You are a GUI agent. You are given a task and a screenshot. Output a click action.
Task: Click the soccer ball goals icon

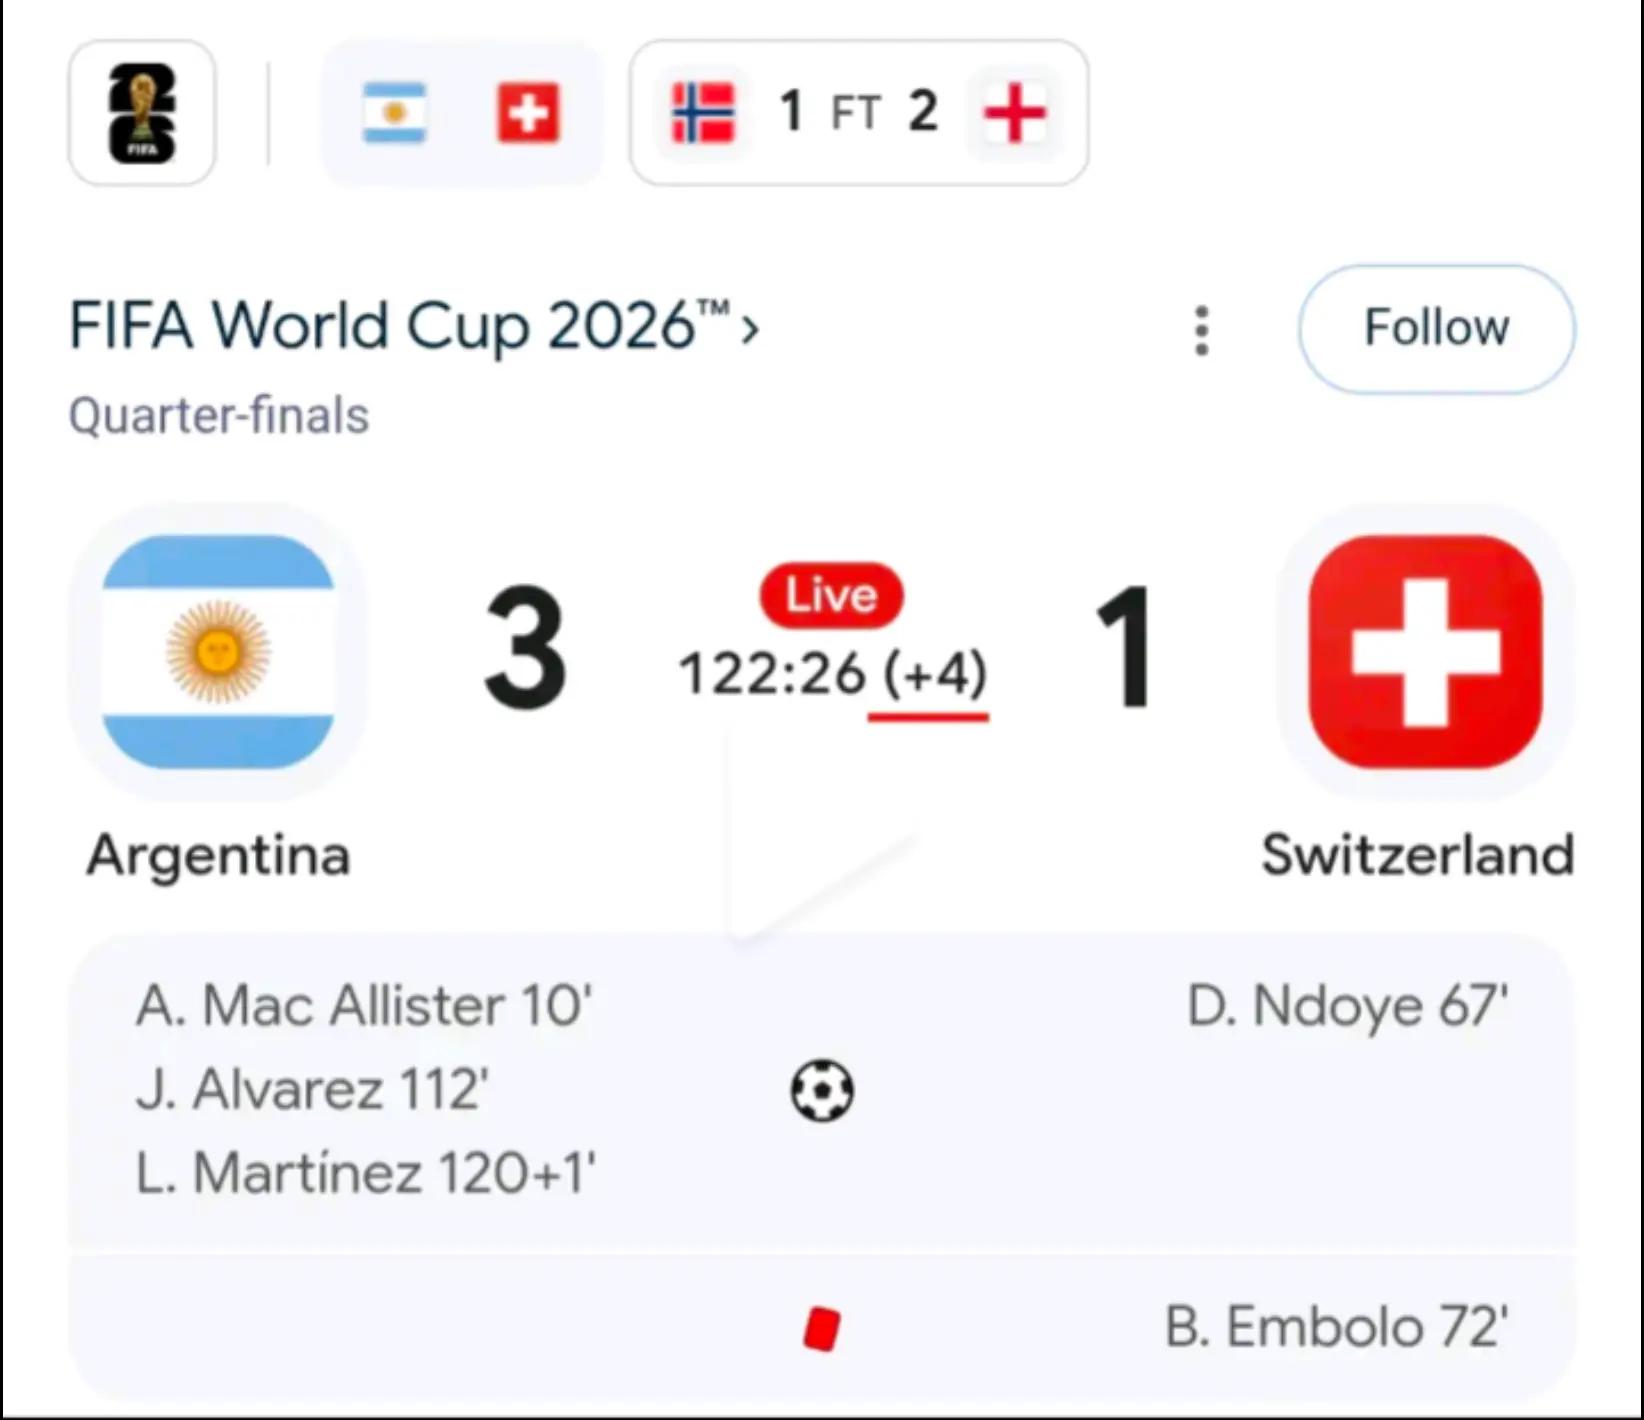(x=822, y=1091)
